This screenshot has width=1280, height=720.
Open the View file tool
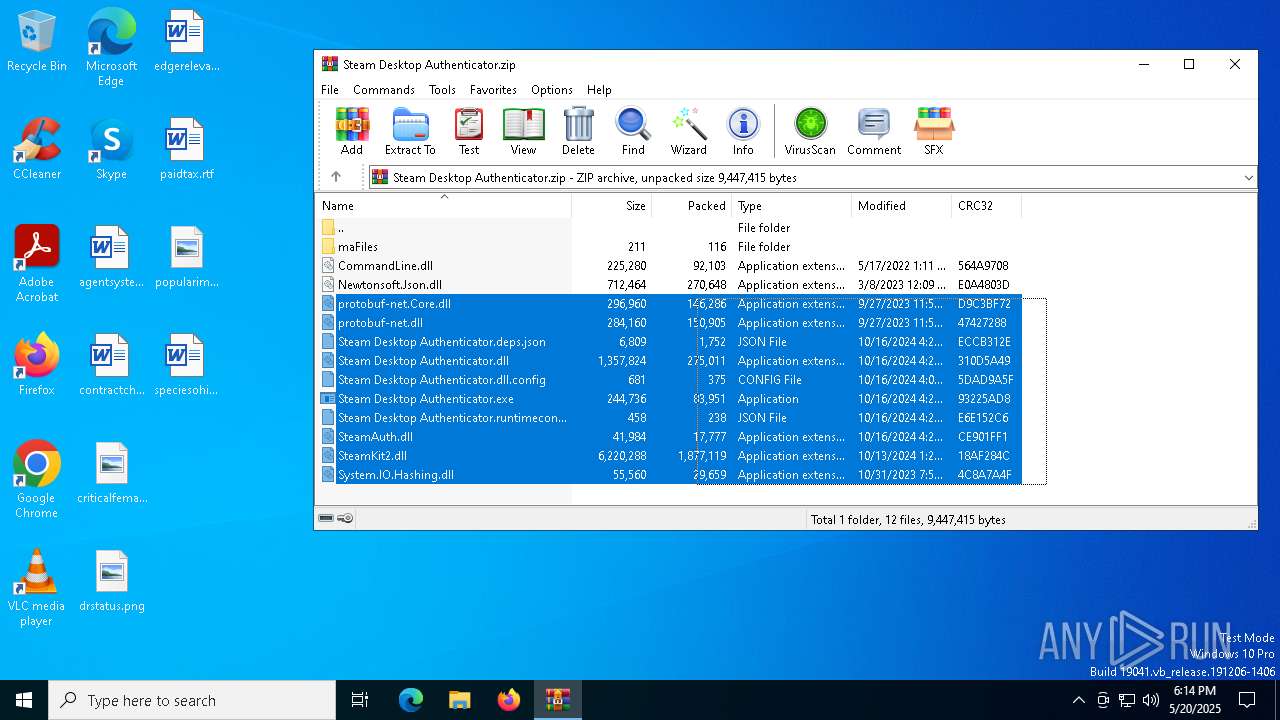pos(523,131)
